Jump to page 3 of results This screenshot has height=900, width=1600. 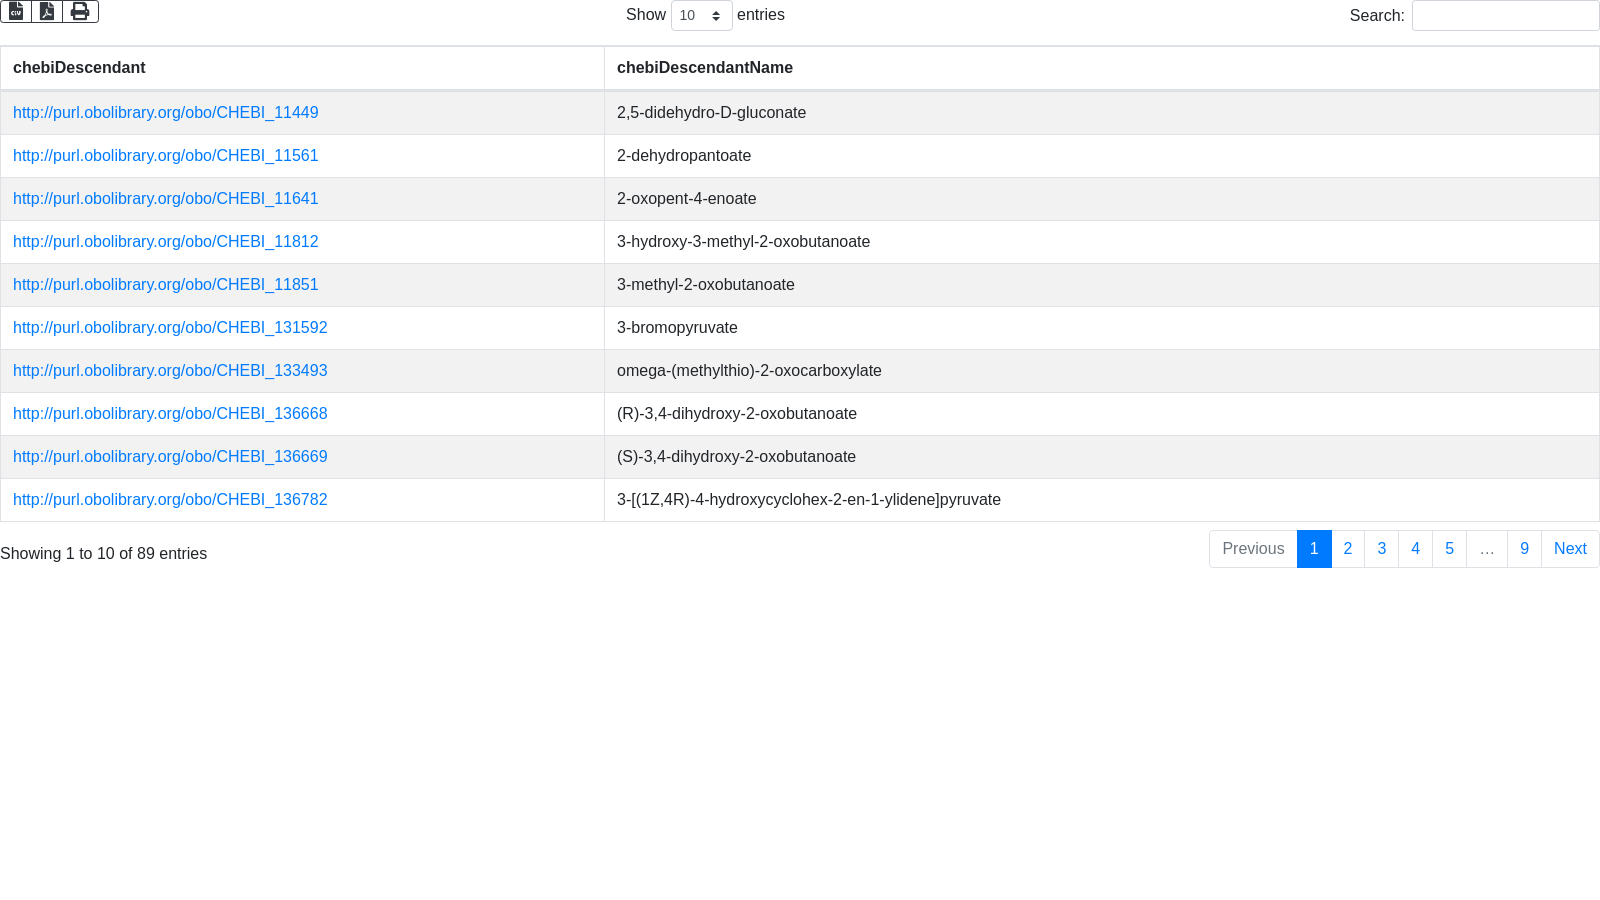coord(1382,549)
